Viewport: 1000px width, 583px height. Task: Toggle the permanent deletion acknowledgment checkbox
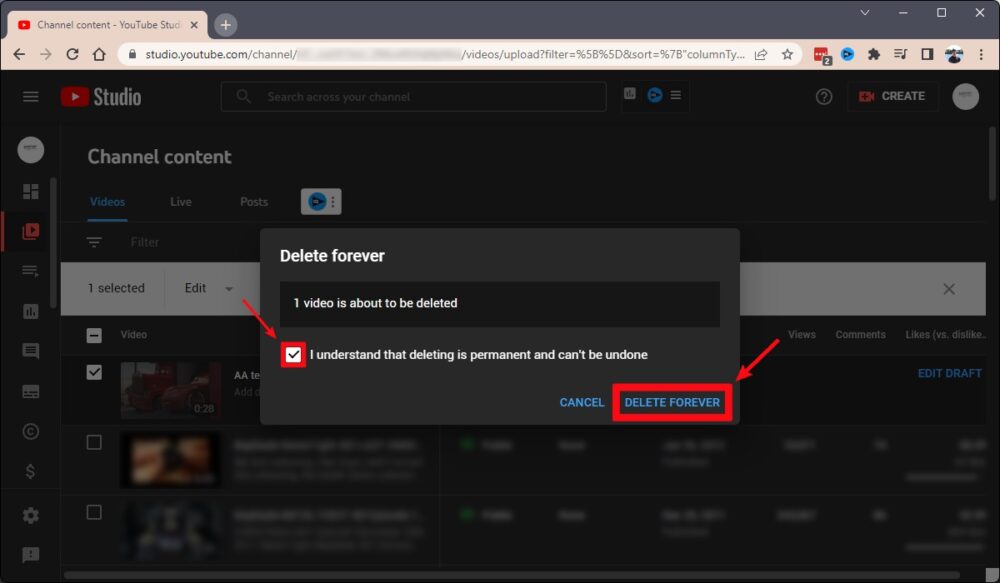293,355
